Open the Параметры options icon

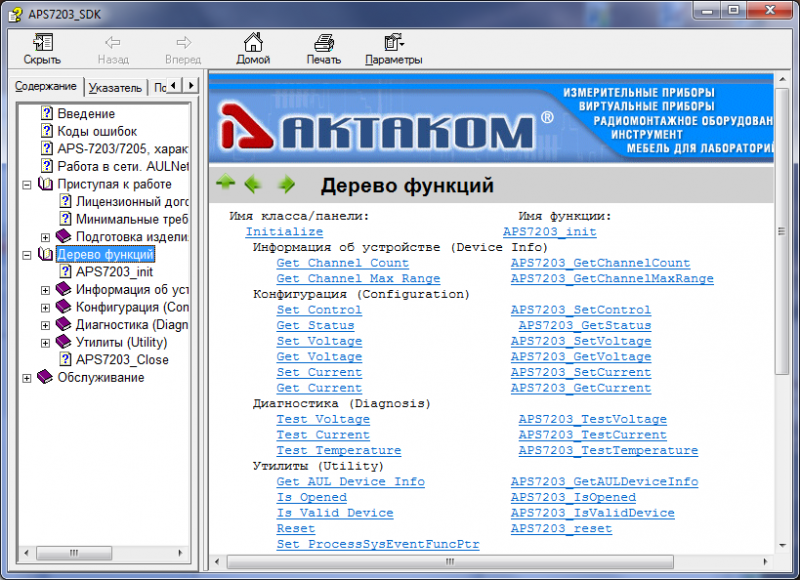393,42
